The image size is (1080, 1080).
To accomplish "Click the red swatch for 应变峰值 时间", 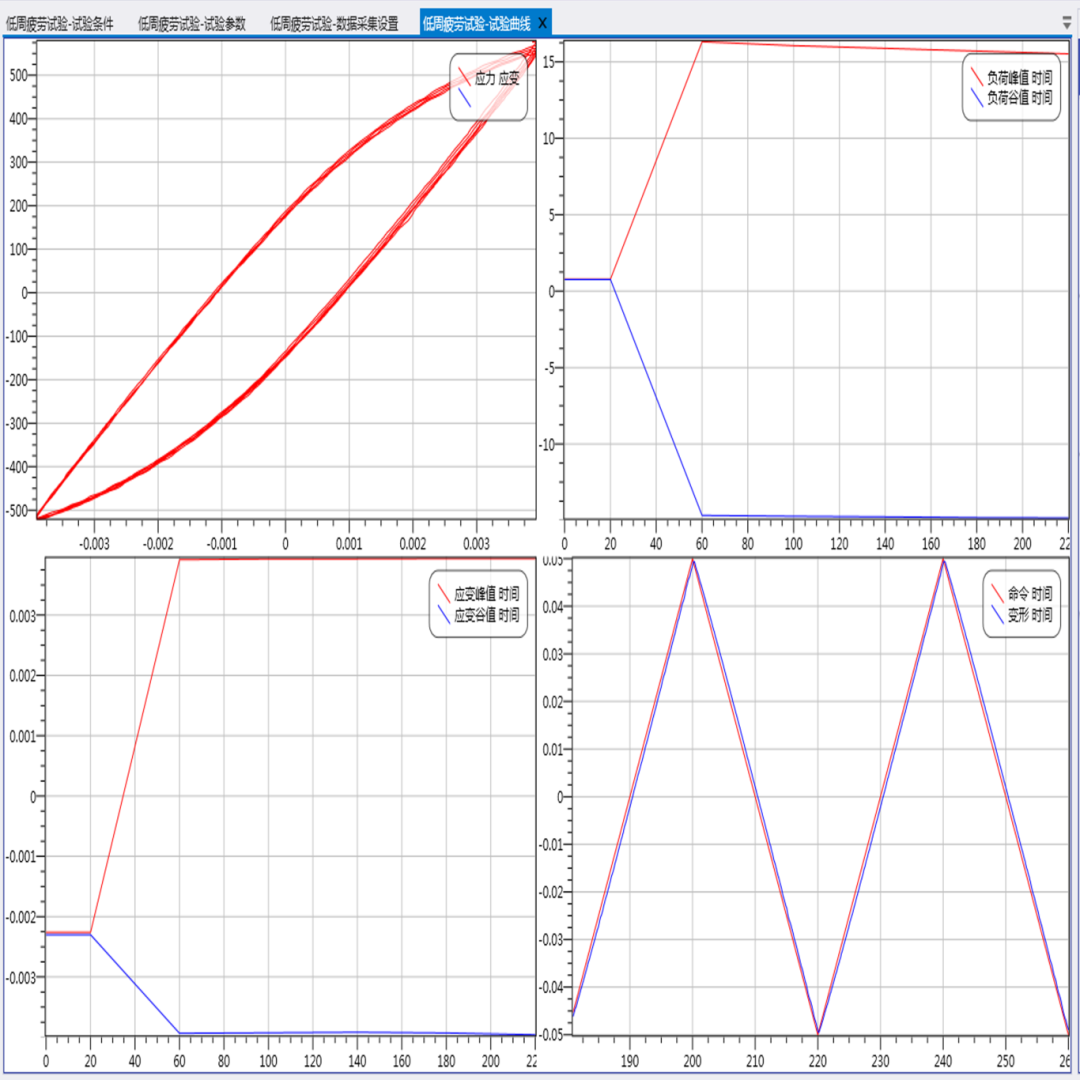I will (444, 593).
